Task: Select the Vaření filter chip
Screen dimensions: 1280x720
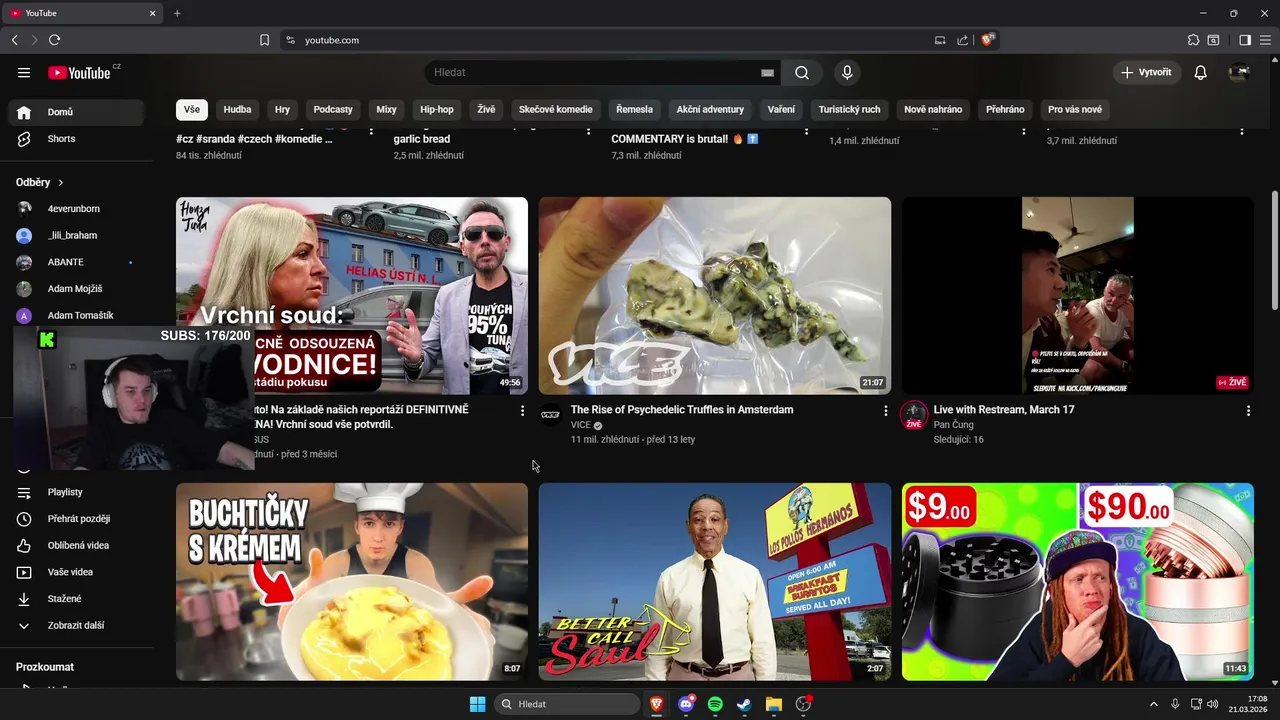Action: coord(781,110)
